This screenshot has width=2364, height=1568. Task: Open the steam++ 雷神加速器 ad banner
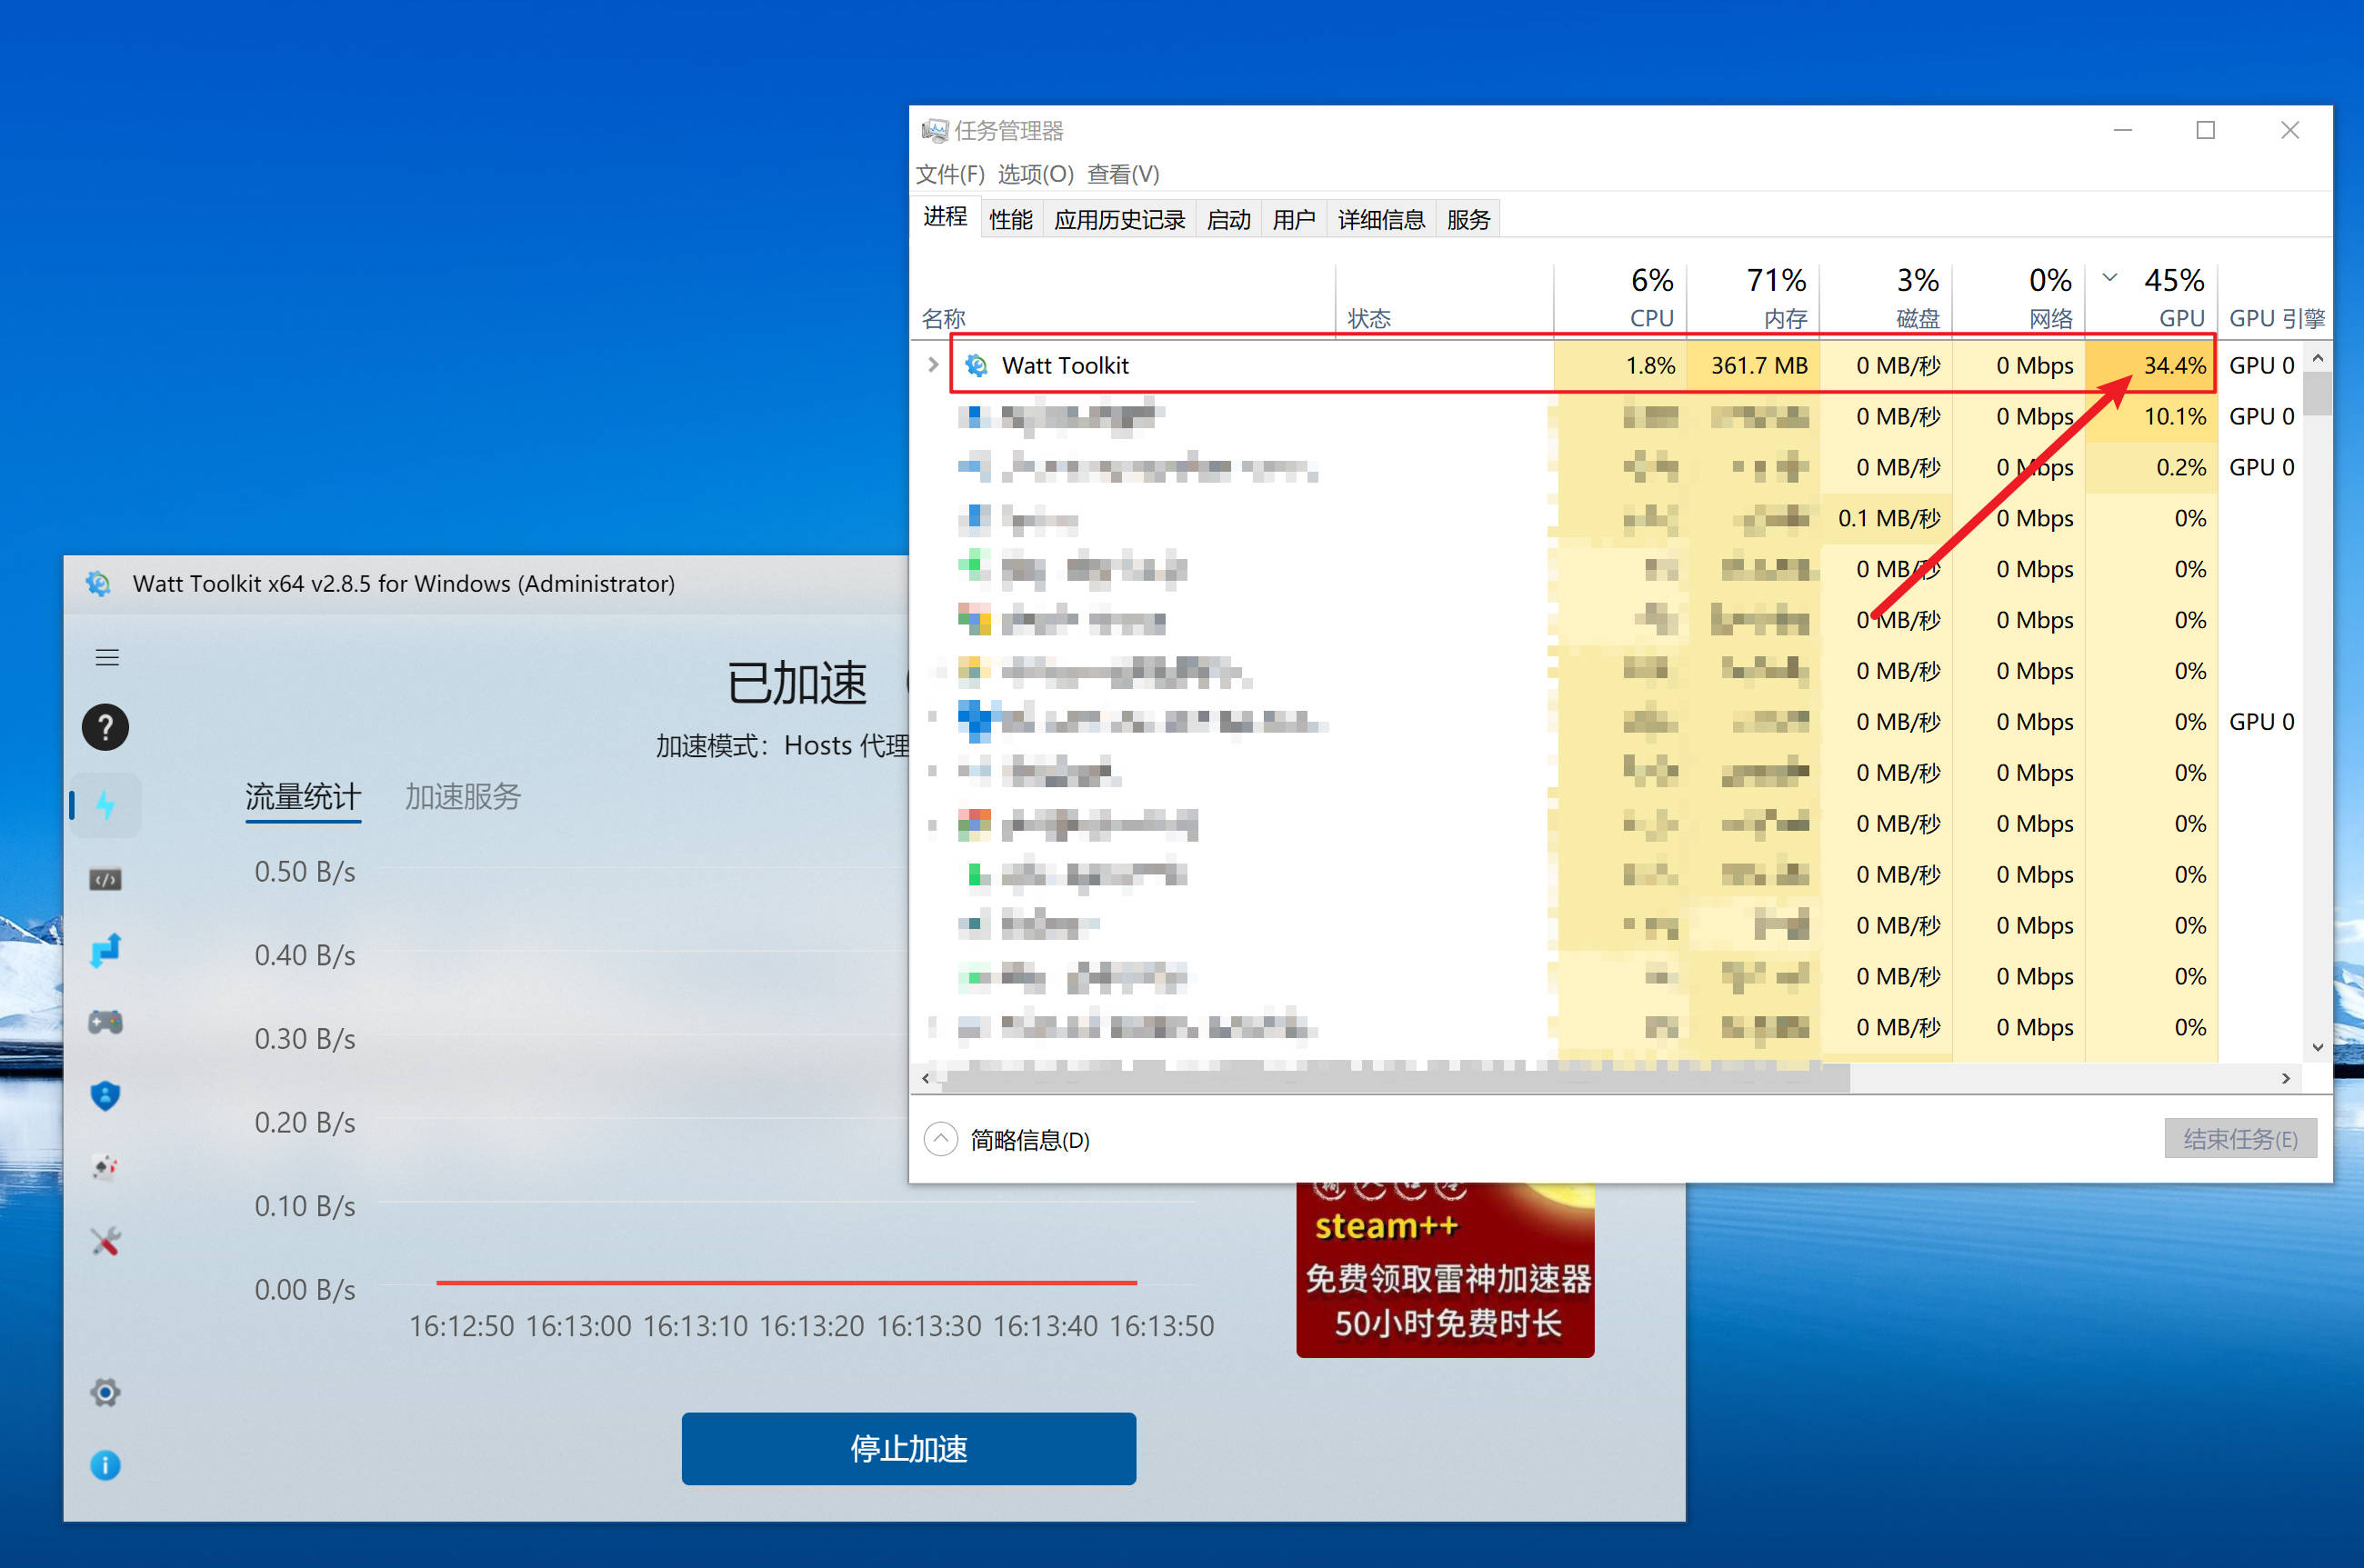pos(1445,1270)
